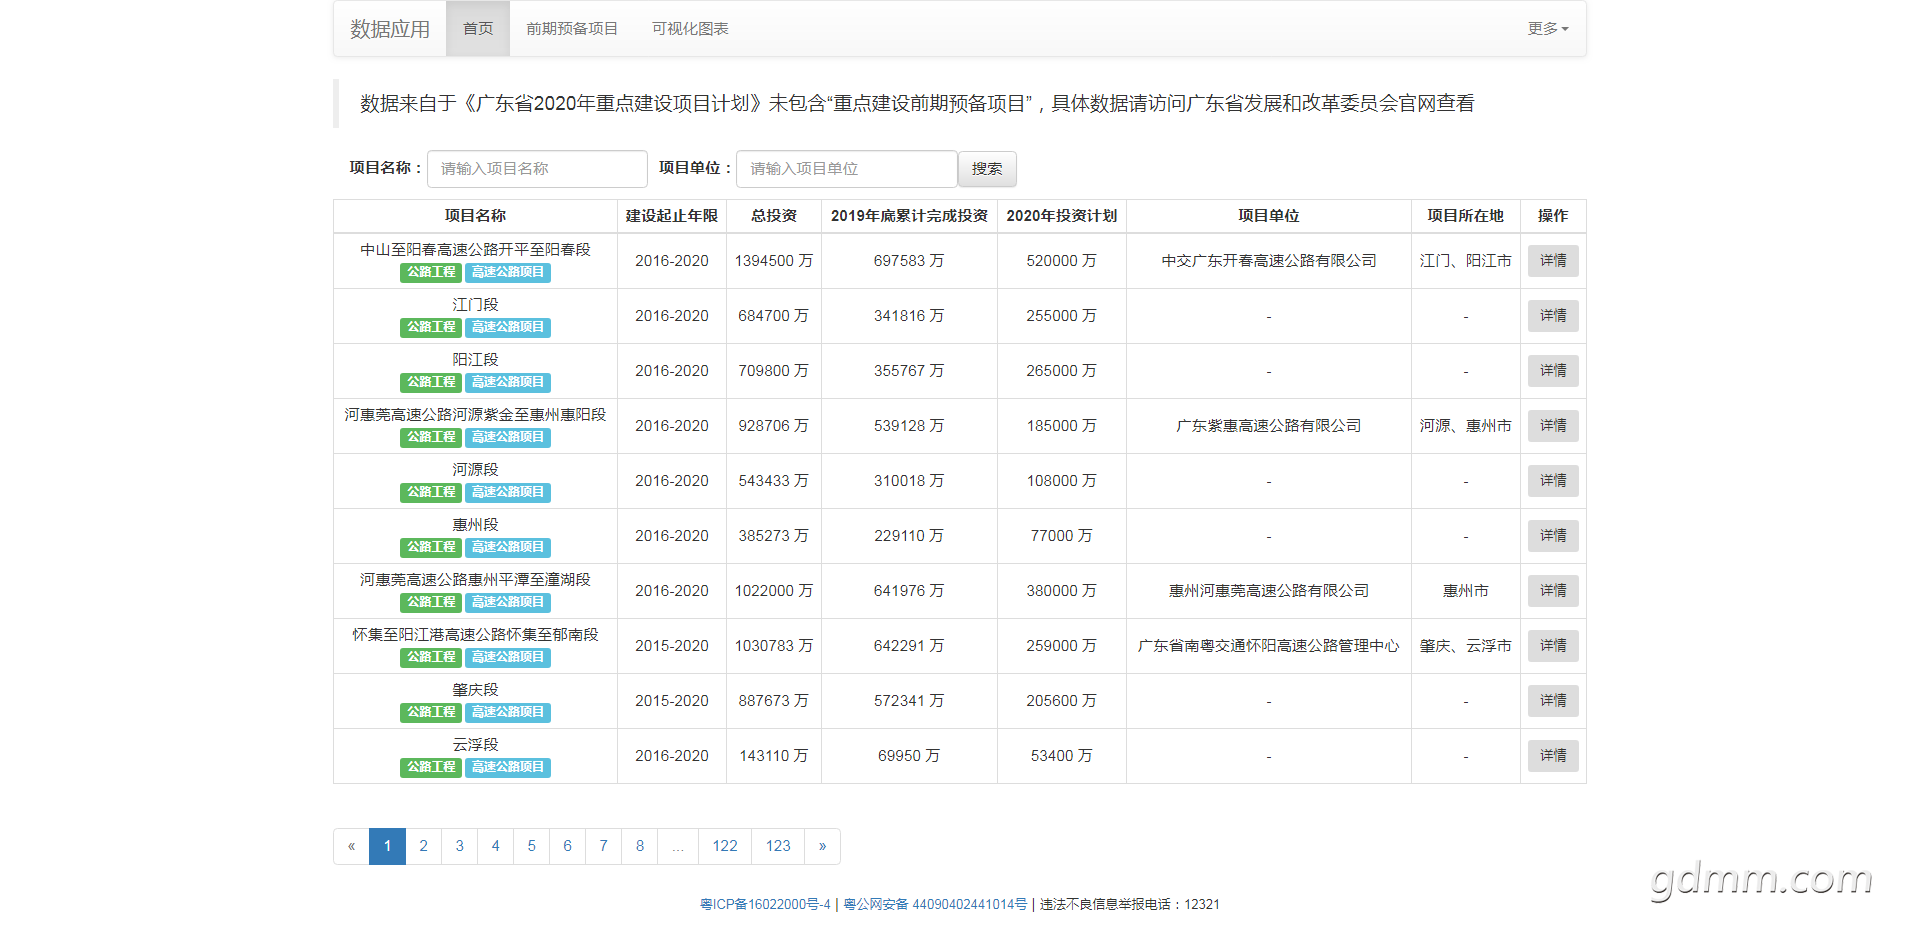
Task: Go to page 8
Action: 640,846
